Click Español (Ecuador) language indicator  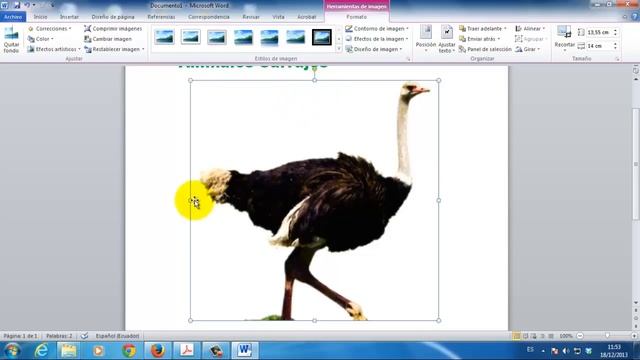point(117,336)
